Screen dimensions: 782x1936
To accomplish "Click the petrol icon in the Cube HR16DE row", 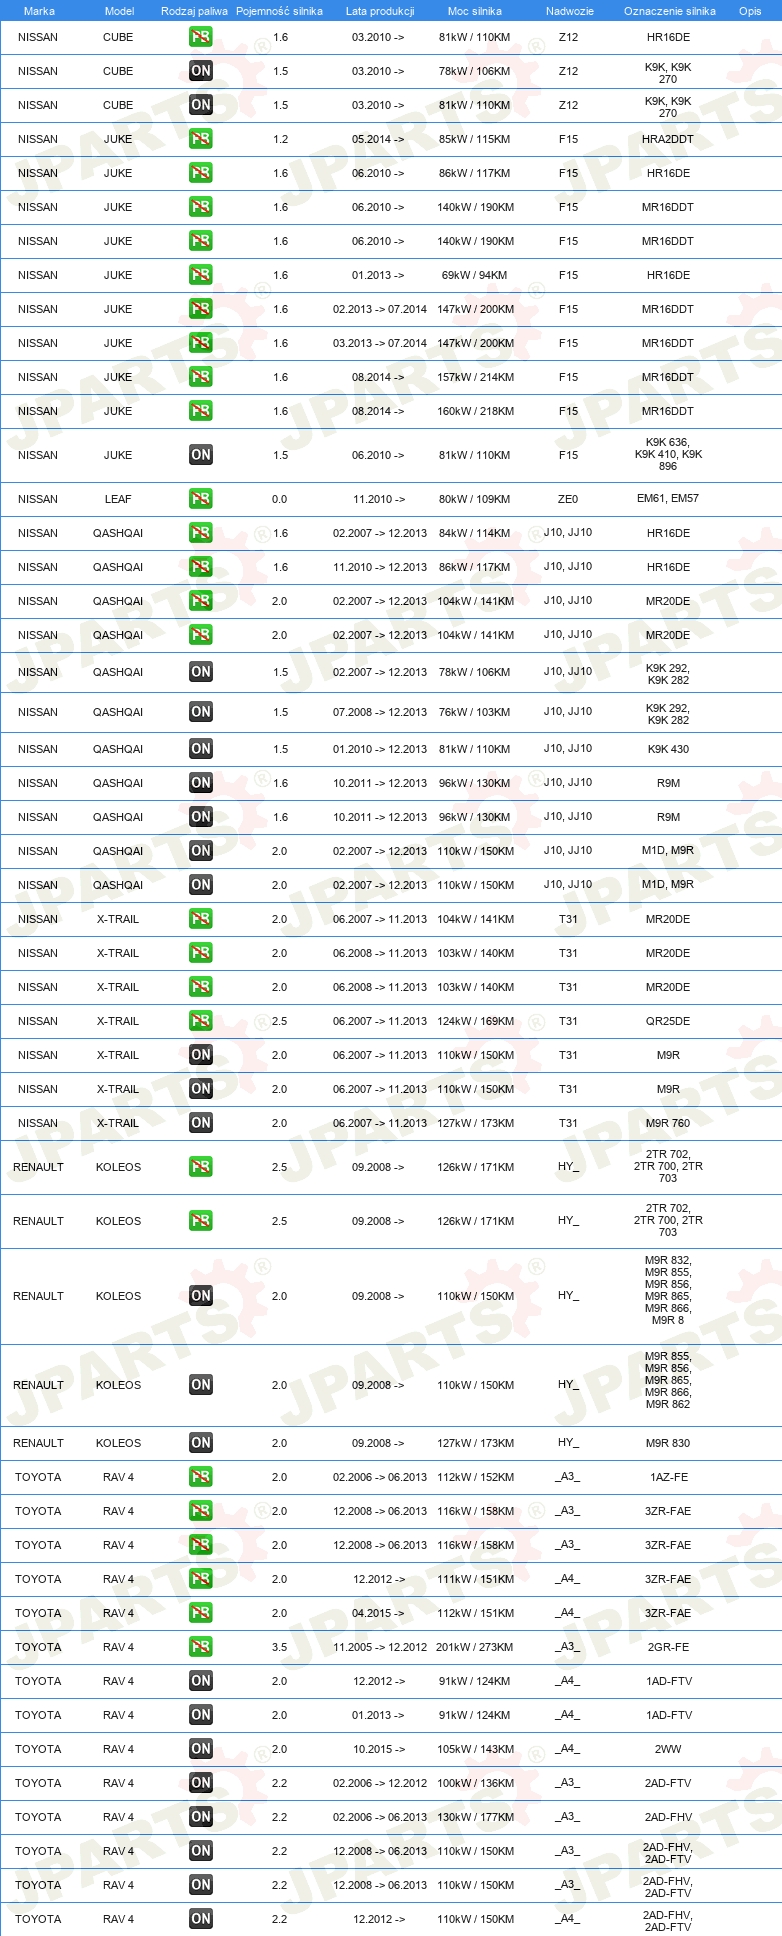I will 201,37.
